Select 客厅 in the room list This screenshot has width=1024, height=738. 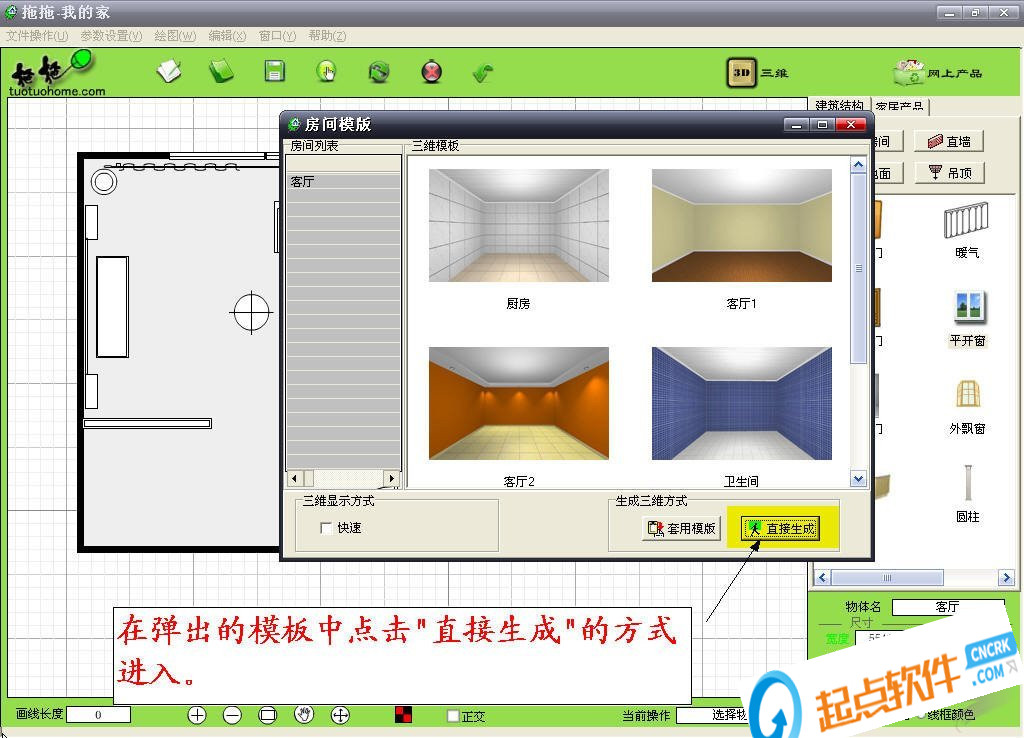[344, 182]
